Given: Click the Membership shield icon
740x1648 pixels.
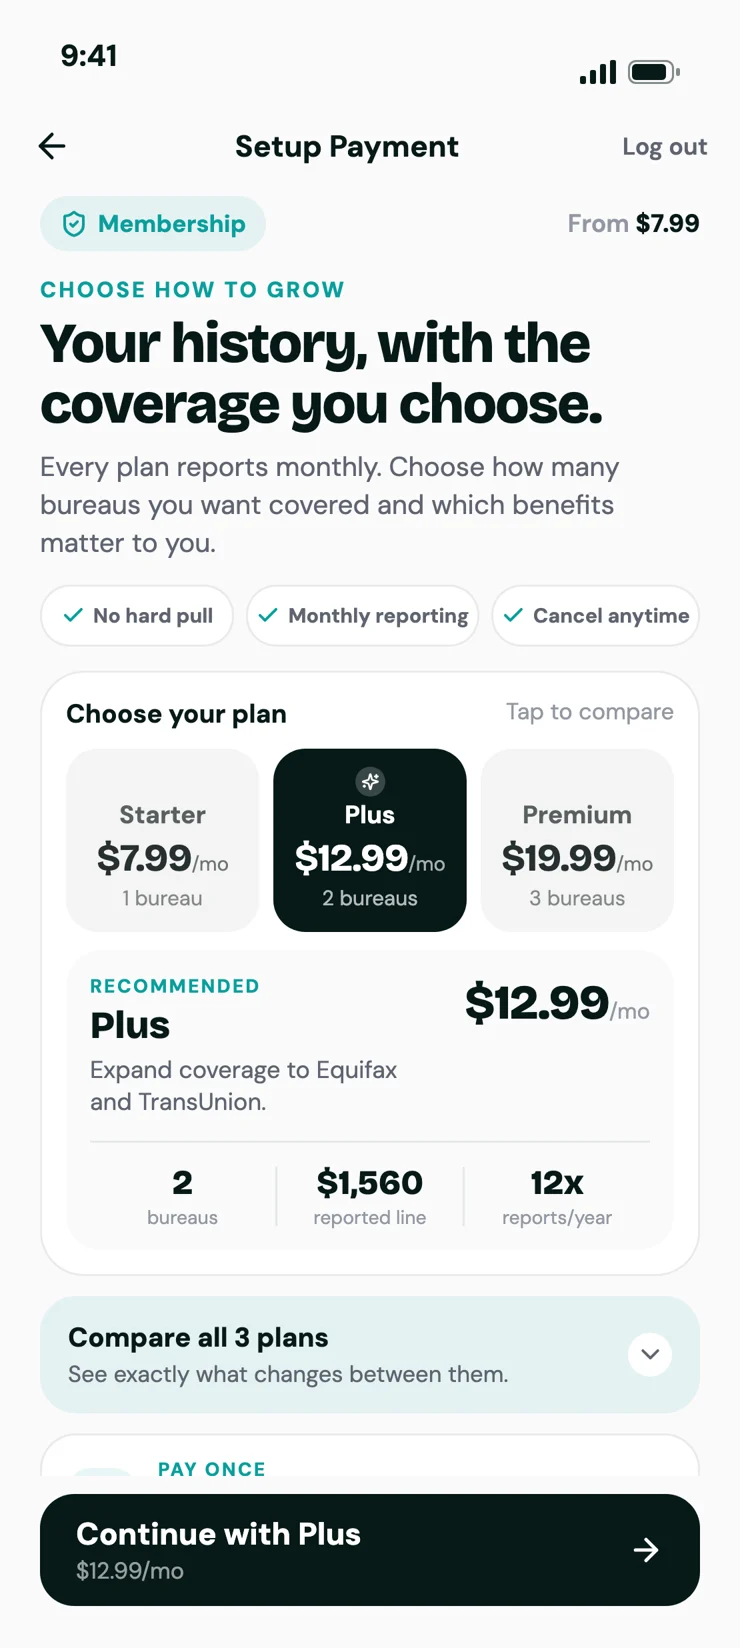Looking at the screenshot, I should pos(74,224).
